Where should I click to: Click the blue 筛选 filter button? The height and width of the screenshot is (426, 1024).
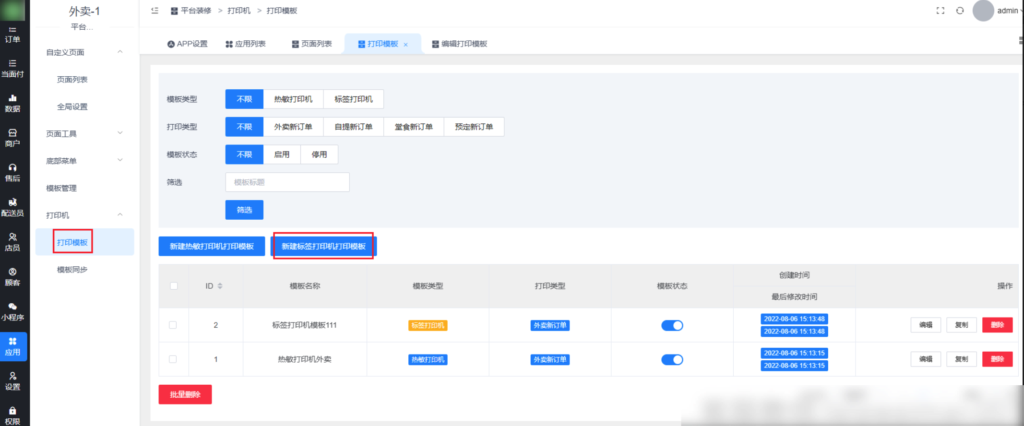click(244, 210)
